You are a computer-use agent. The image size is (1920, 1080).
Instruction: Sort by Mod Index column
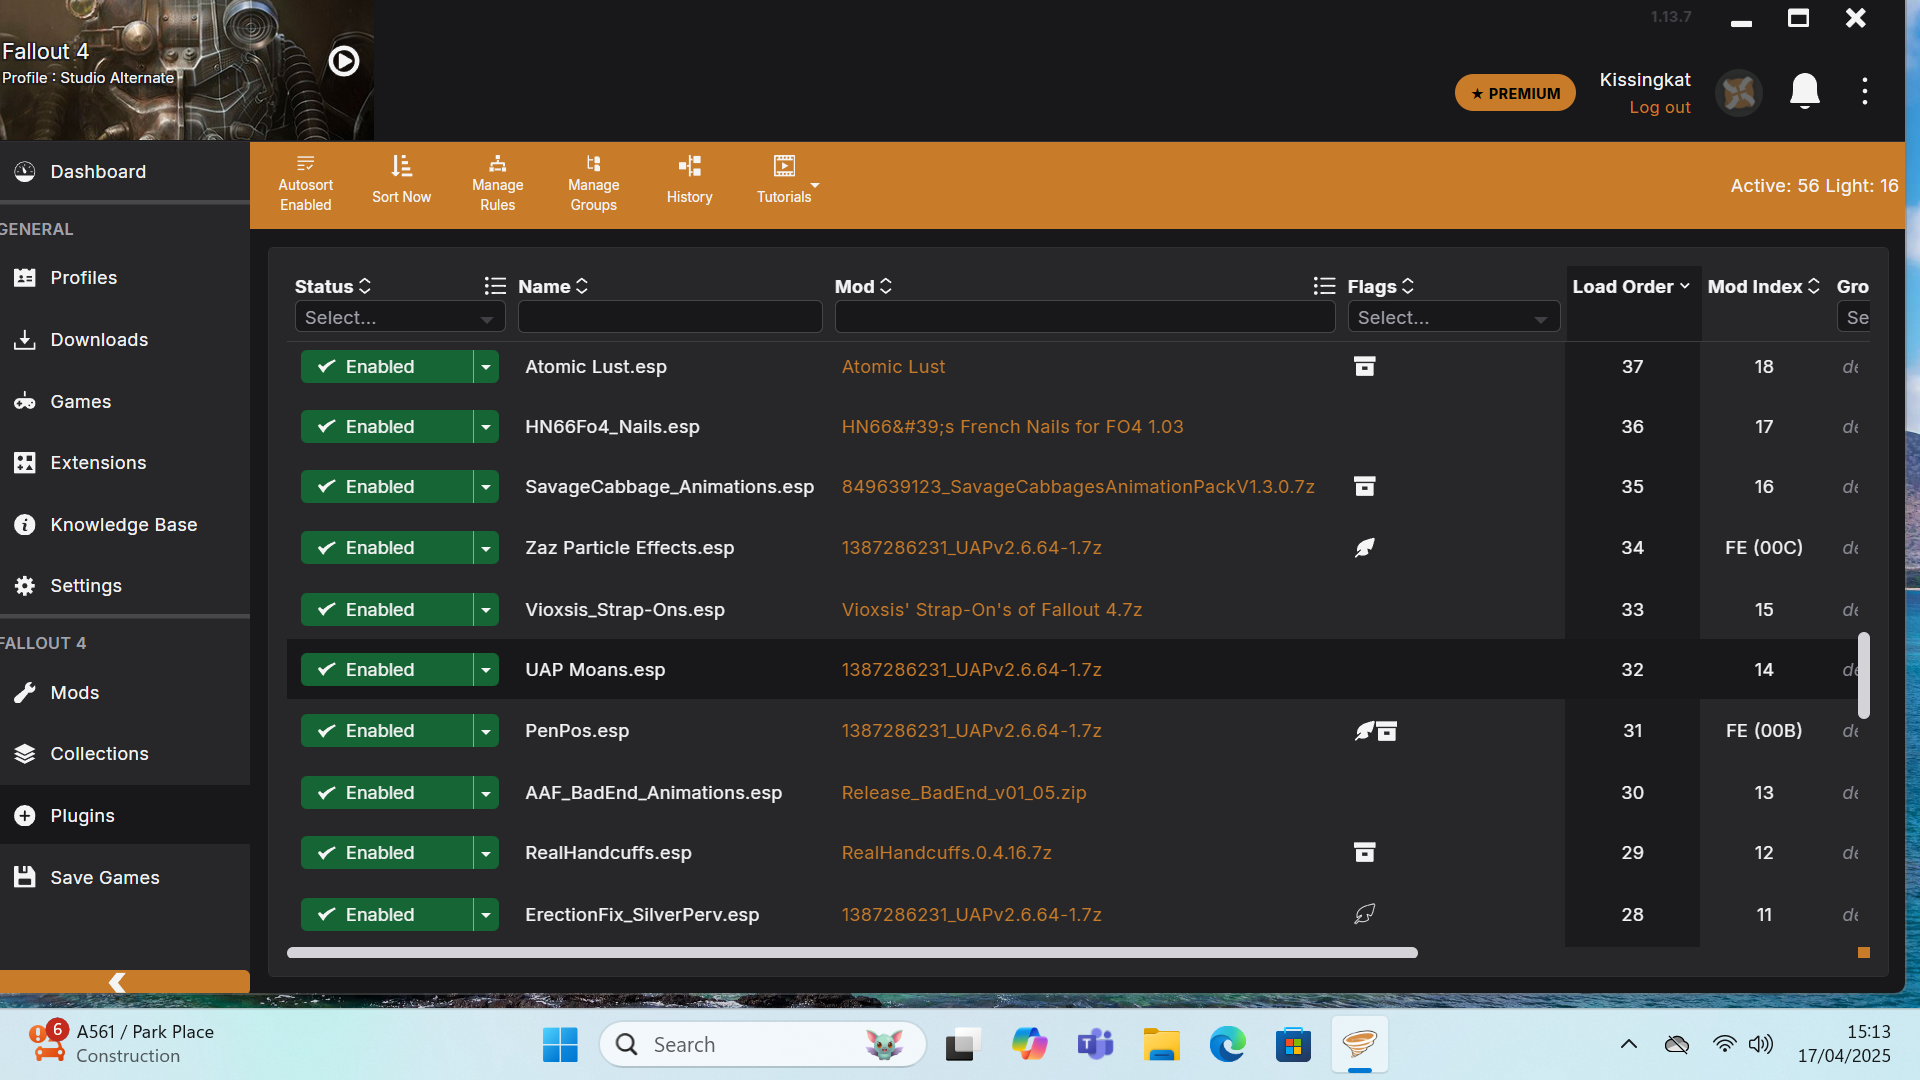(1764, 287)
